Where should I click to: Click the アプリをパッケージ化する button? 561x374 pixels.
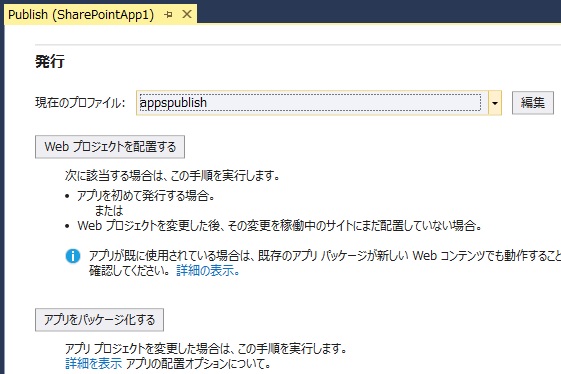coord(99,320)
